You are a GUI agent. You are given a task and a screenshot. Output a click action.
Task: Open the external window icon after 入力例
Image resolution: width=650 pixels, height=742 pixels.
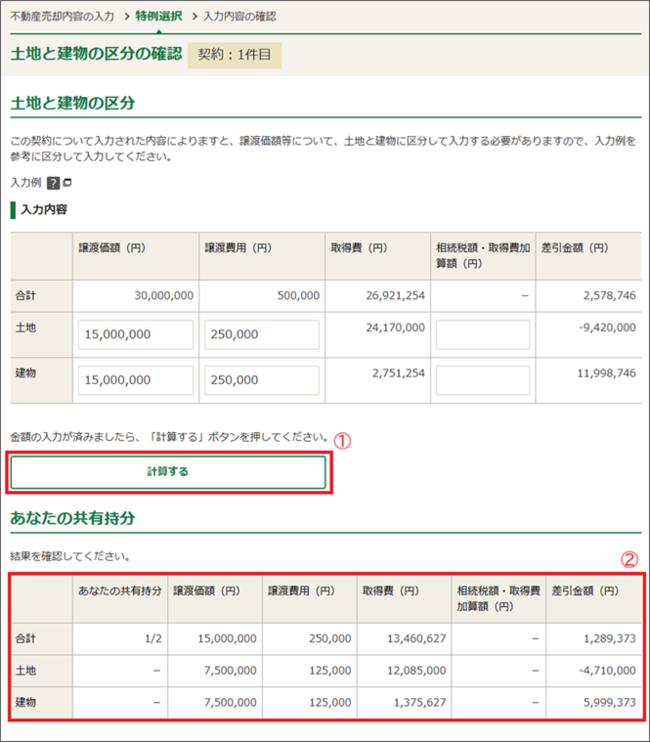[x=68, y=184]
